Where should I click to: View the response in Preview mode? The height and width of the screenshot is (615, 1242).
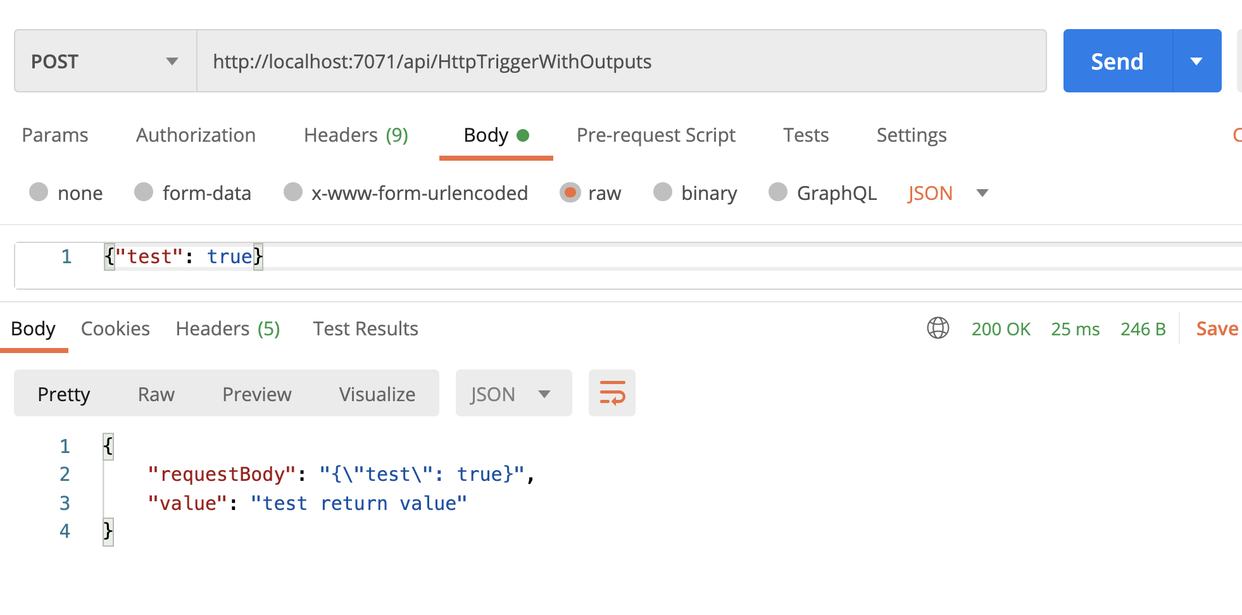(x=257, y=393)
